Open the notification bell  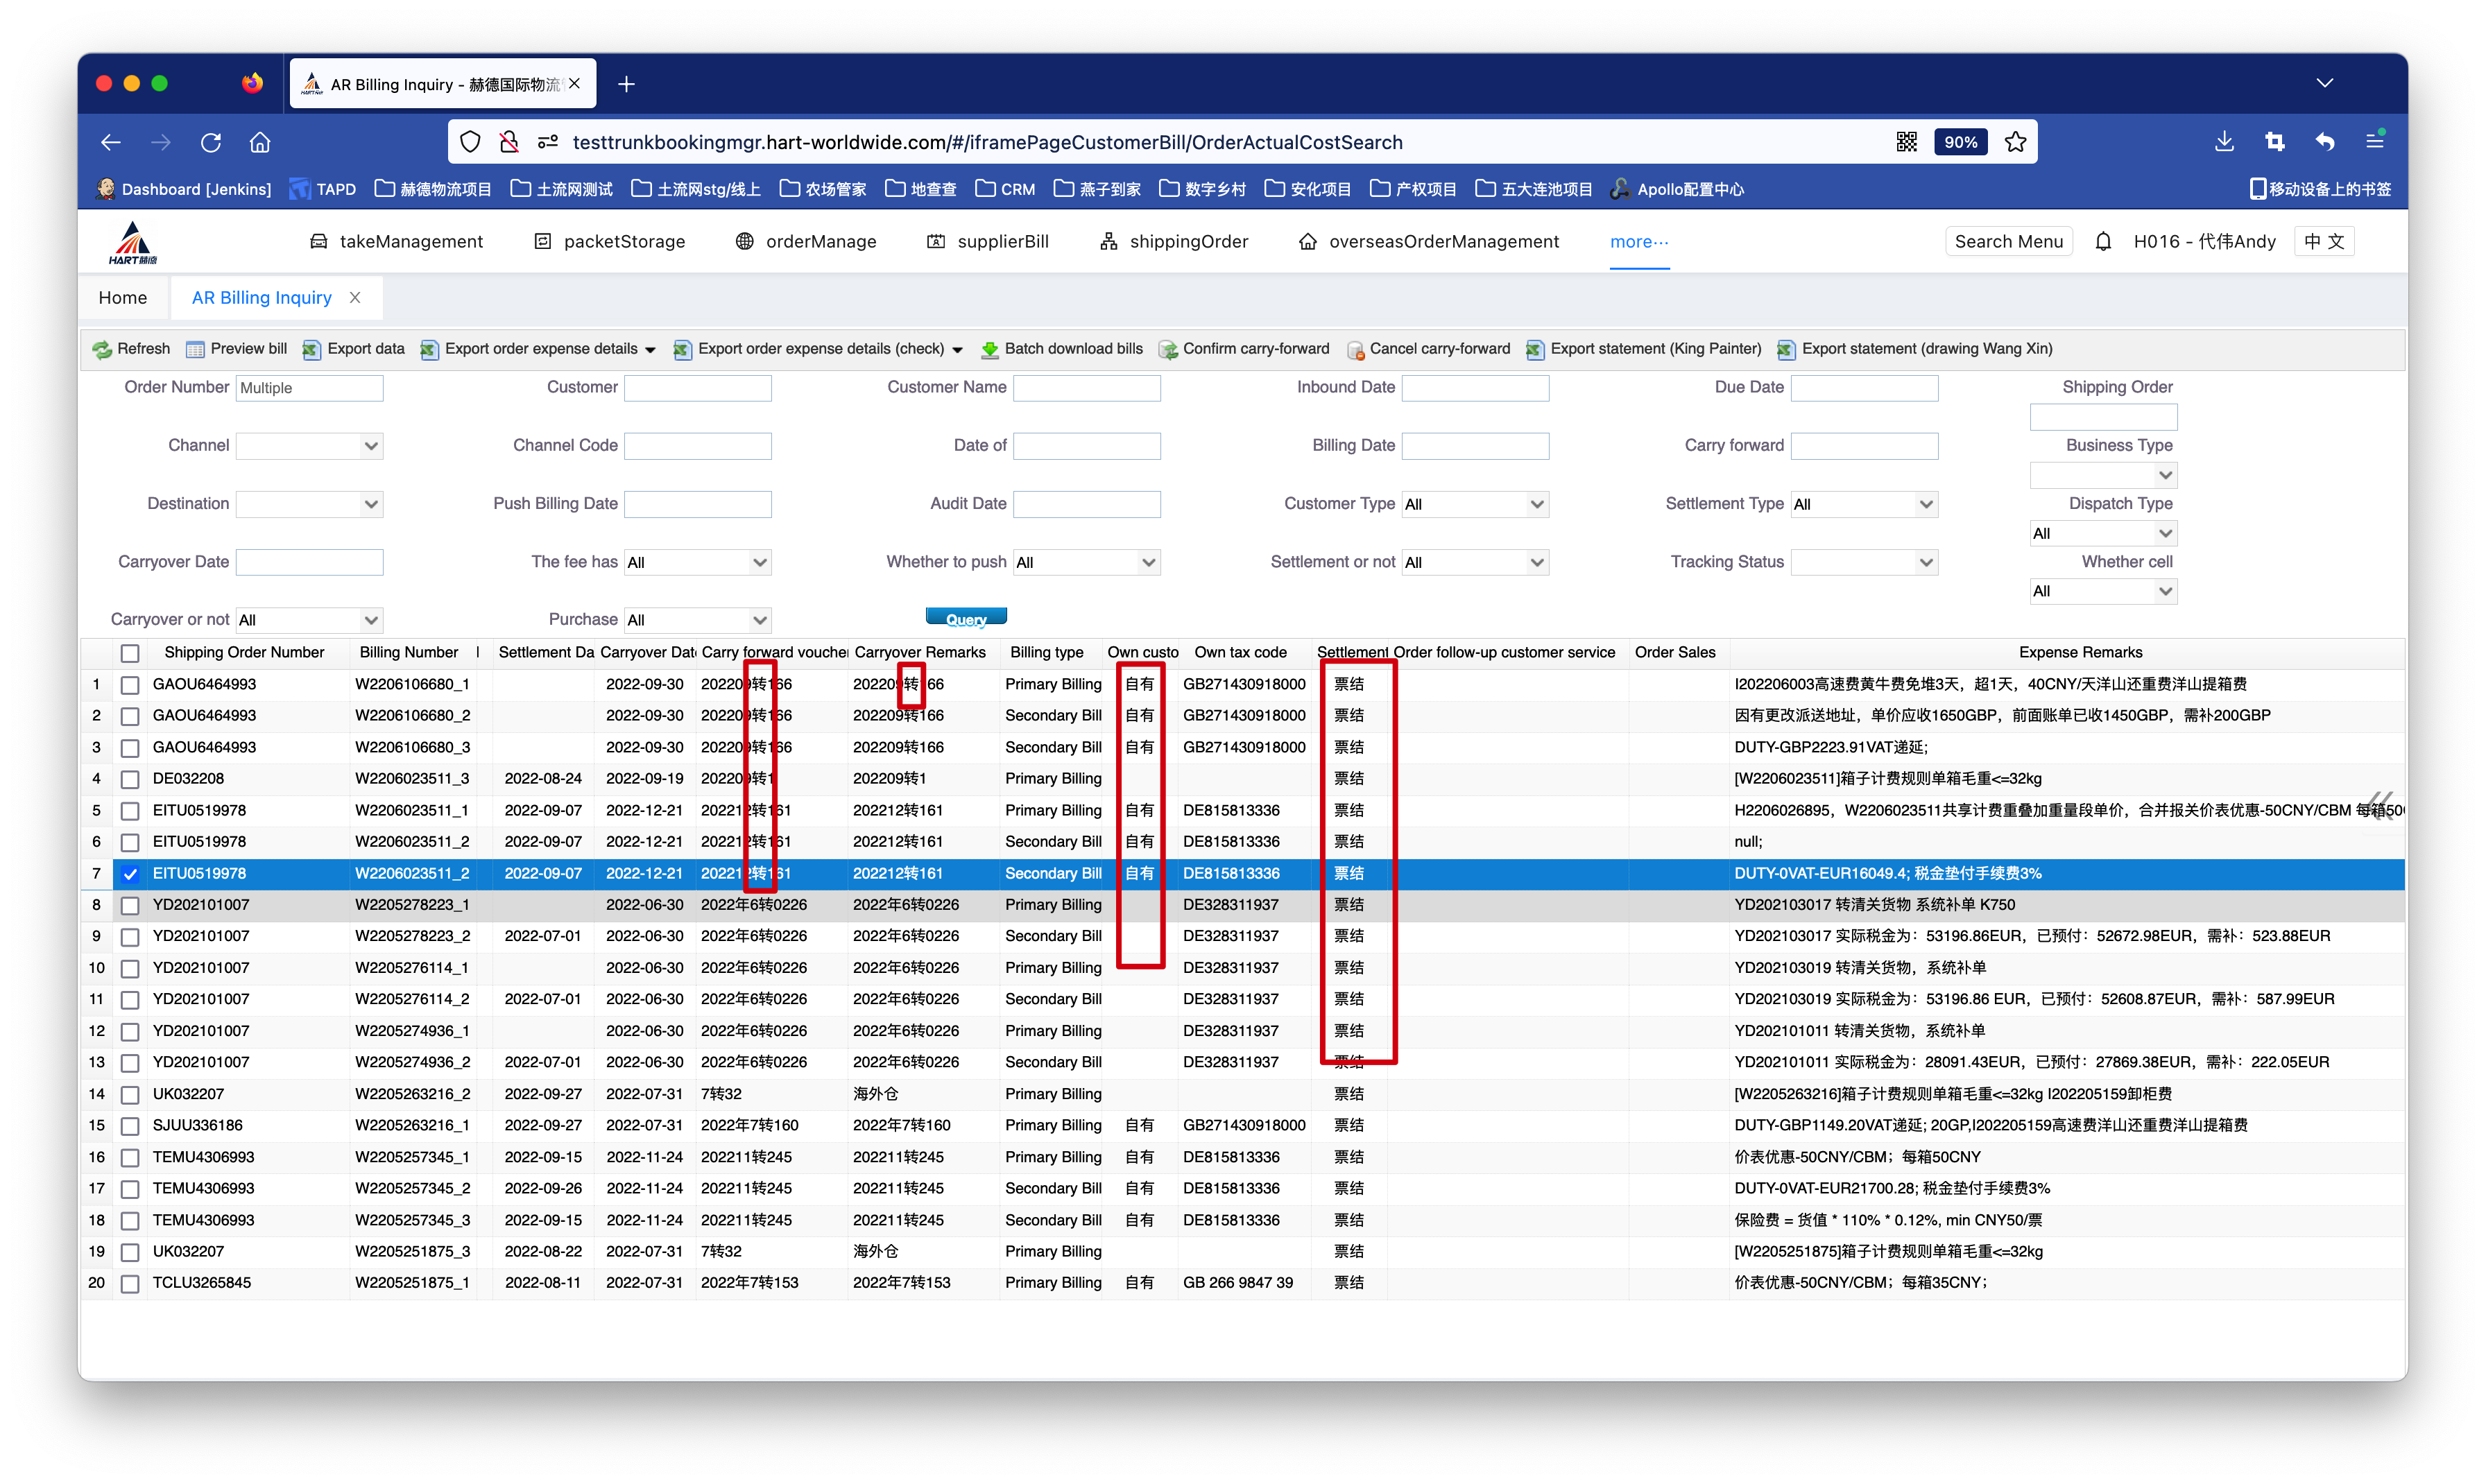pyautogui.click(x=2103, y=242)
